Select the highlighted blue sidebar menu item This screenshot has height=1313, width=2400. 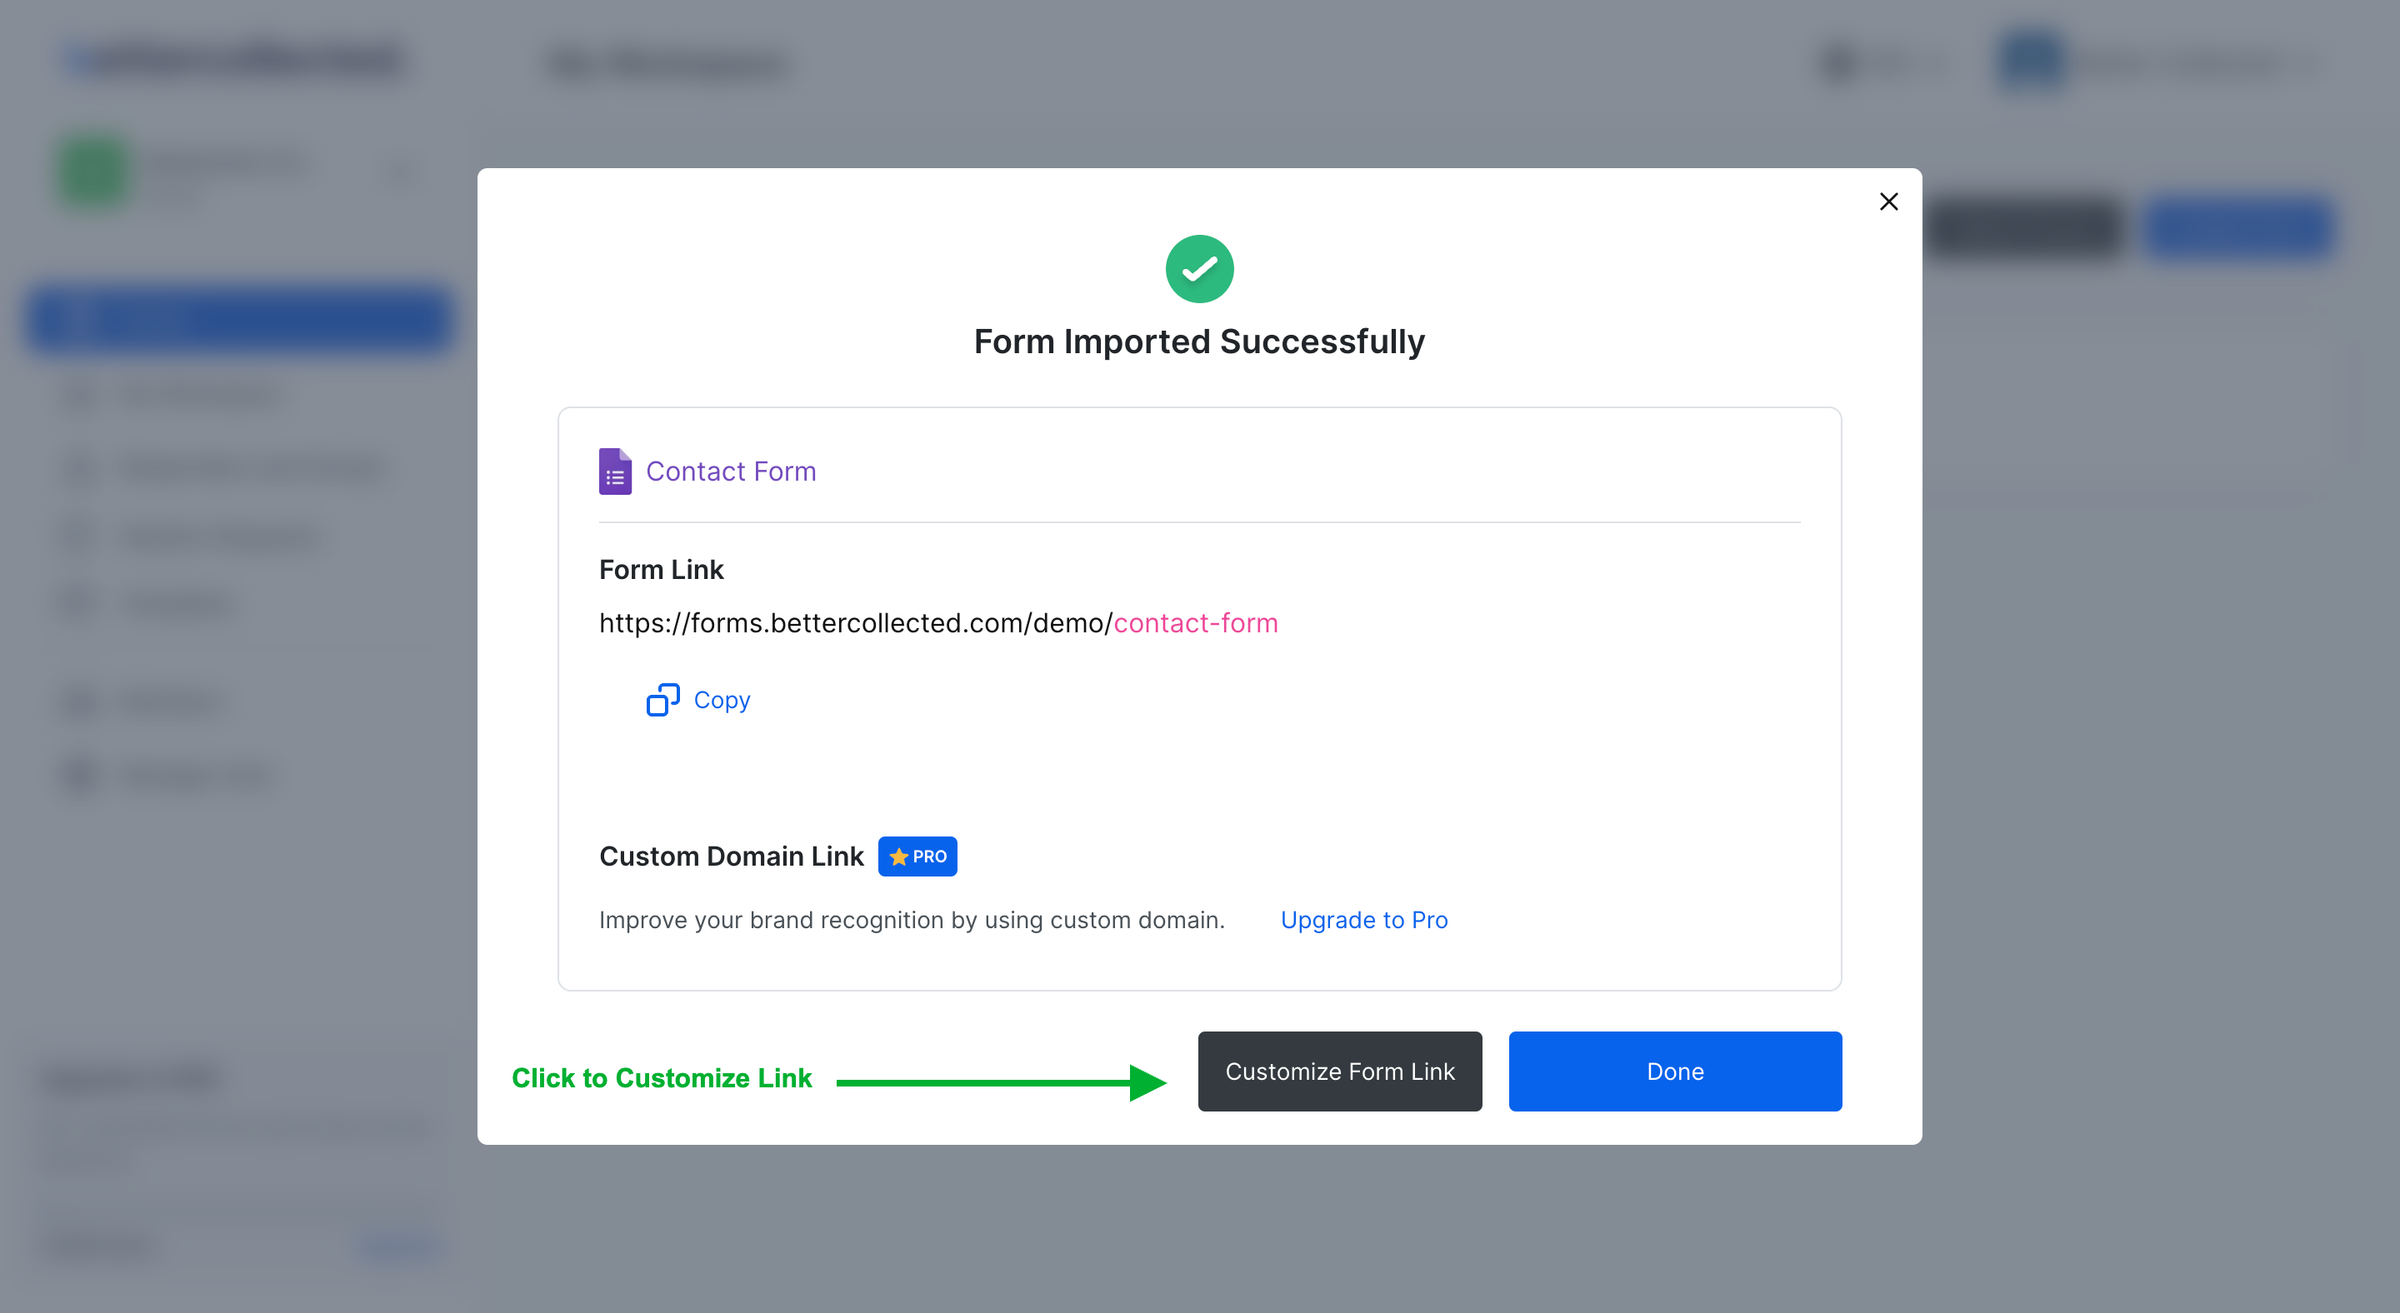[x=240, y=320]
